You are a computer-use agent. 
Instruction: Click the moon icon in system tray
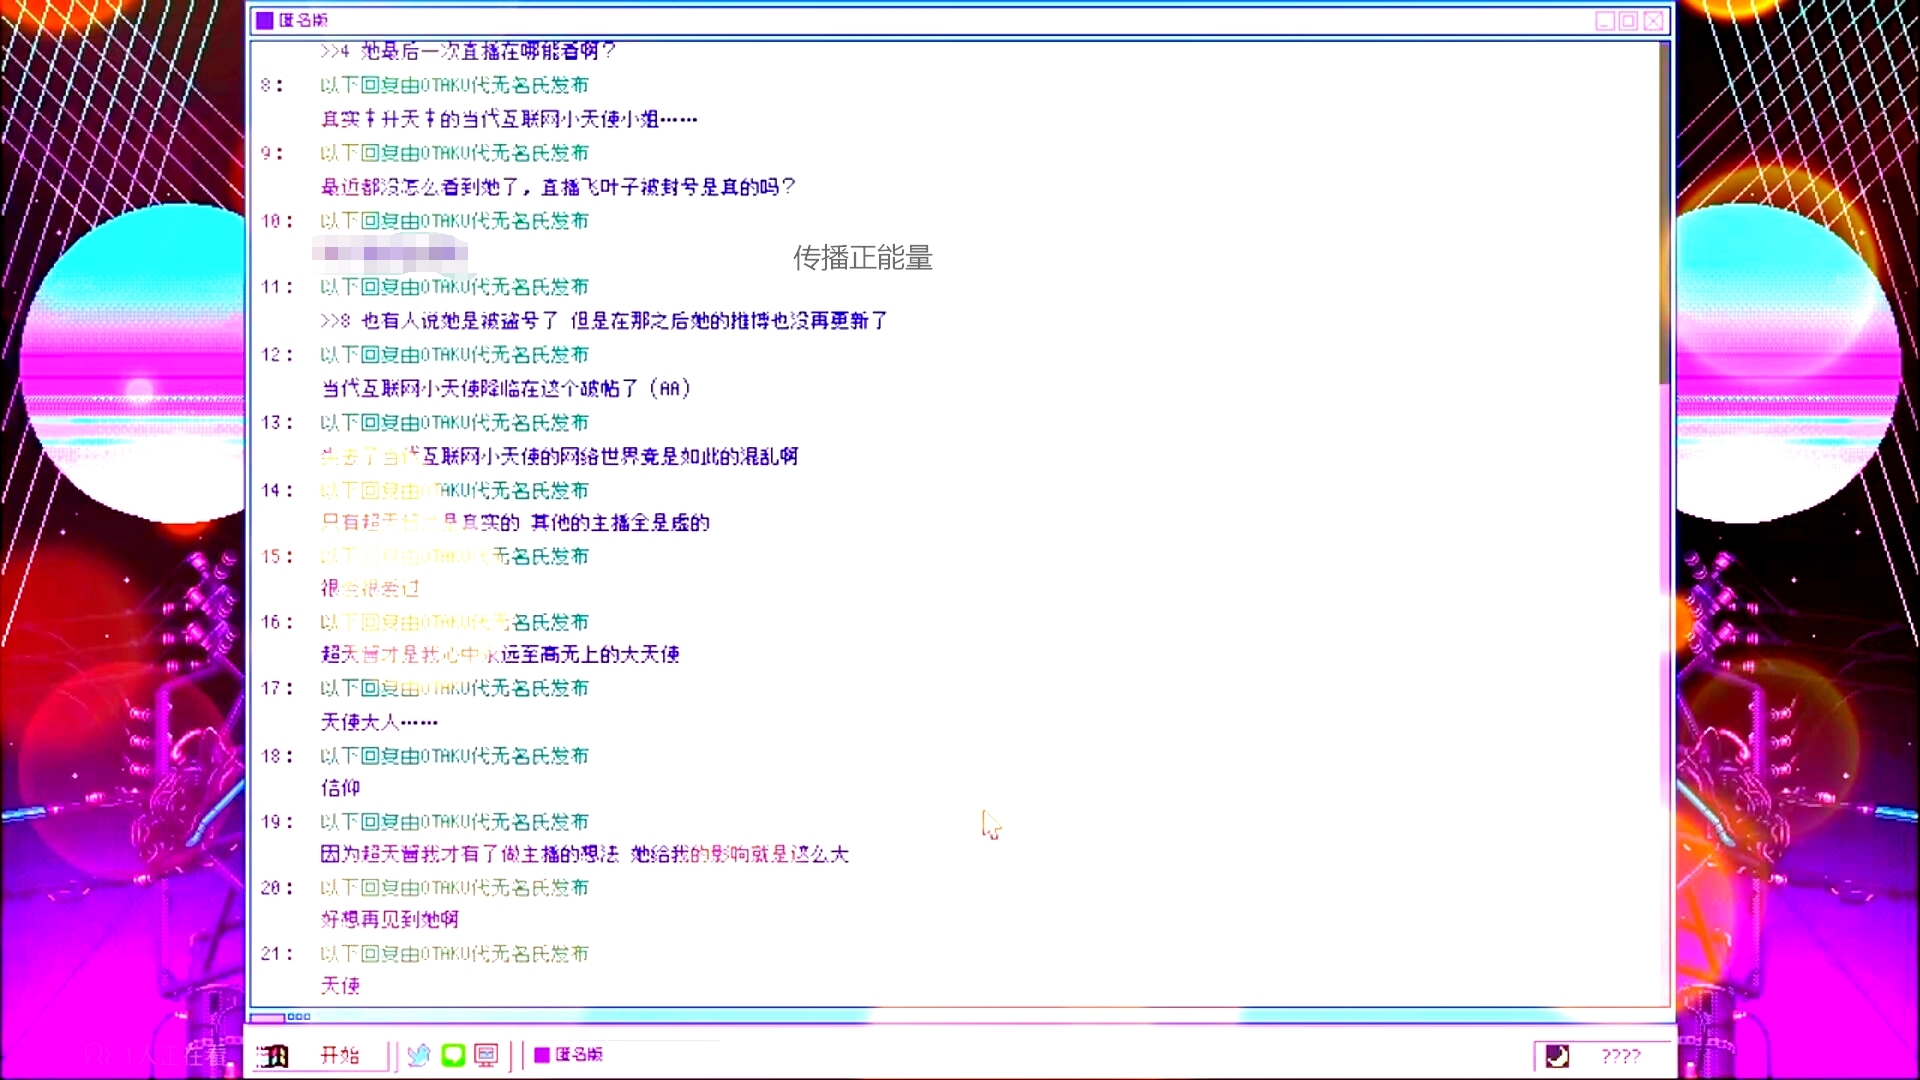coord(1557,1056)
